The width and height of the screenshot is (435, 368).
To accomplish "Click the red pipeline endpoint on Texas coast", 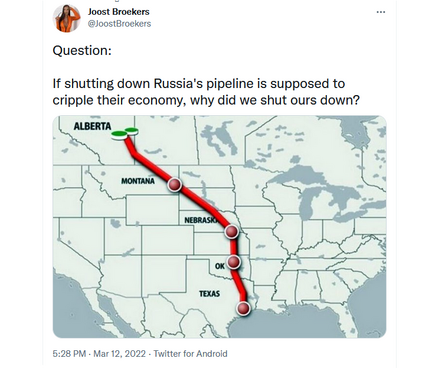I will (243, 308).
